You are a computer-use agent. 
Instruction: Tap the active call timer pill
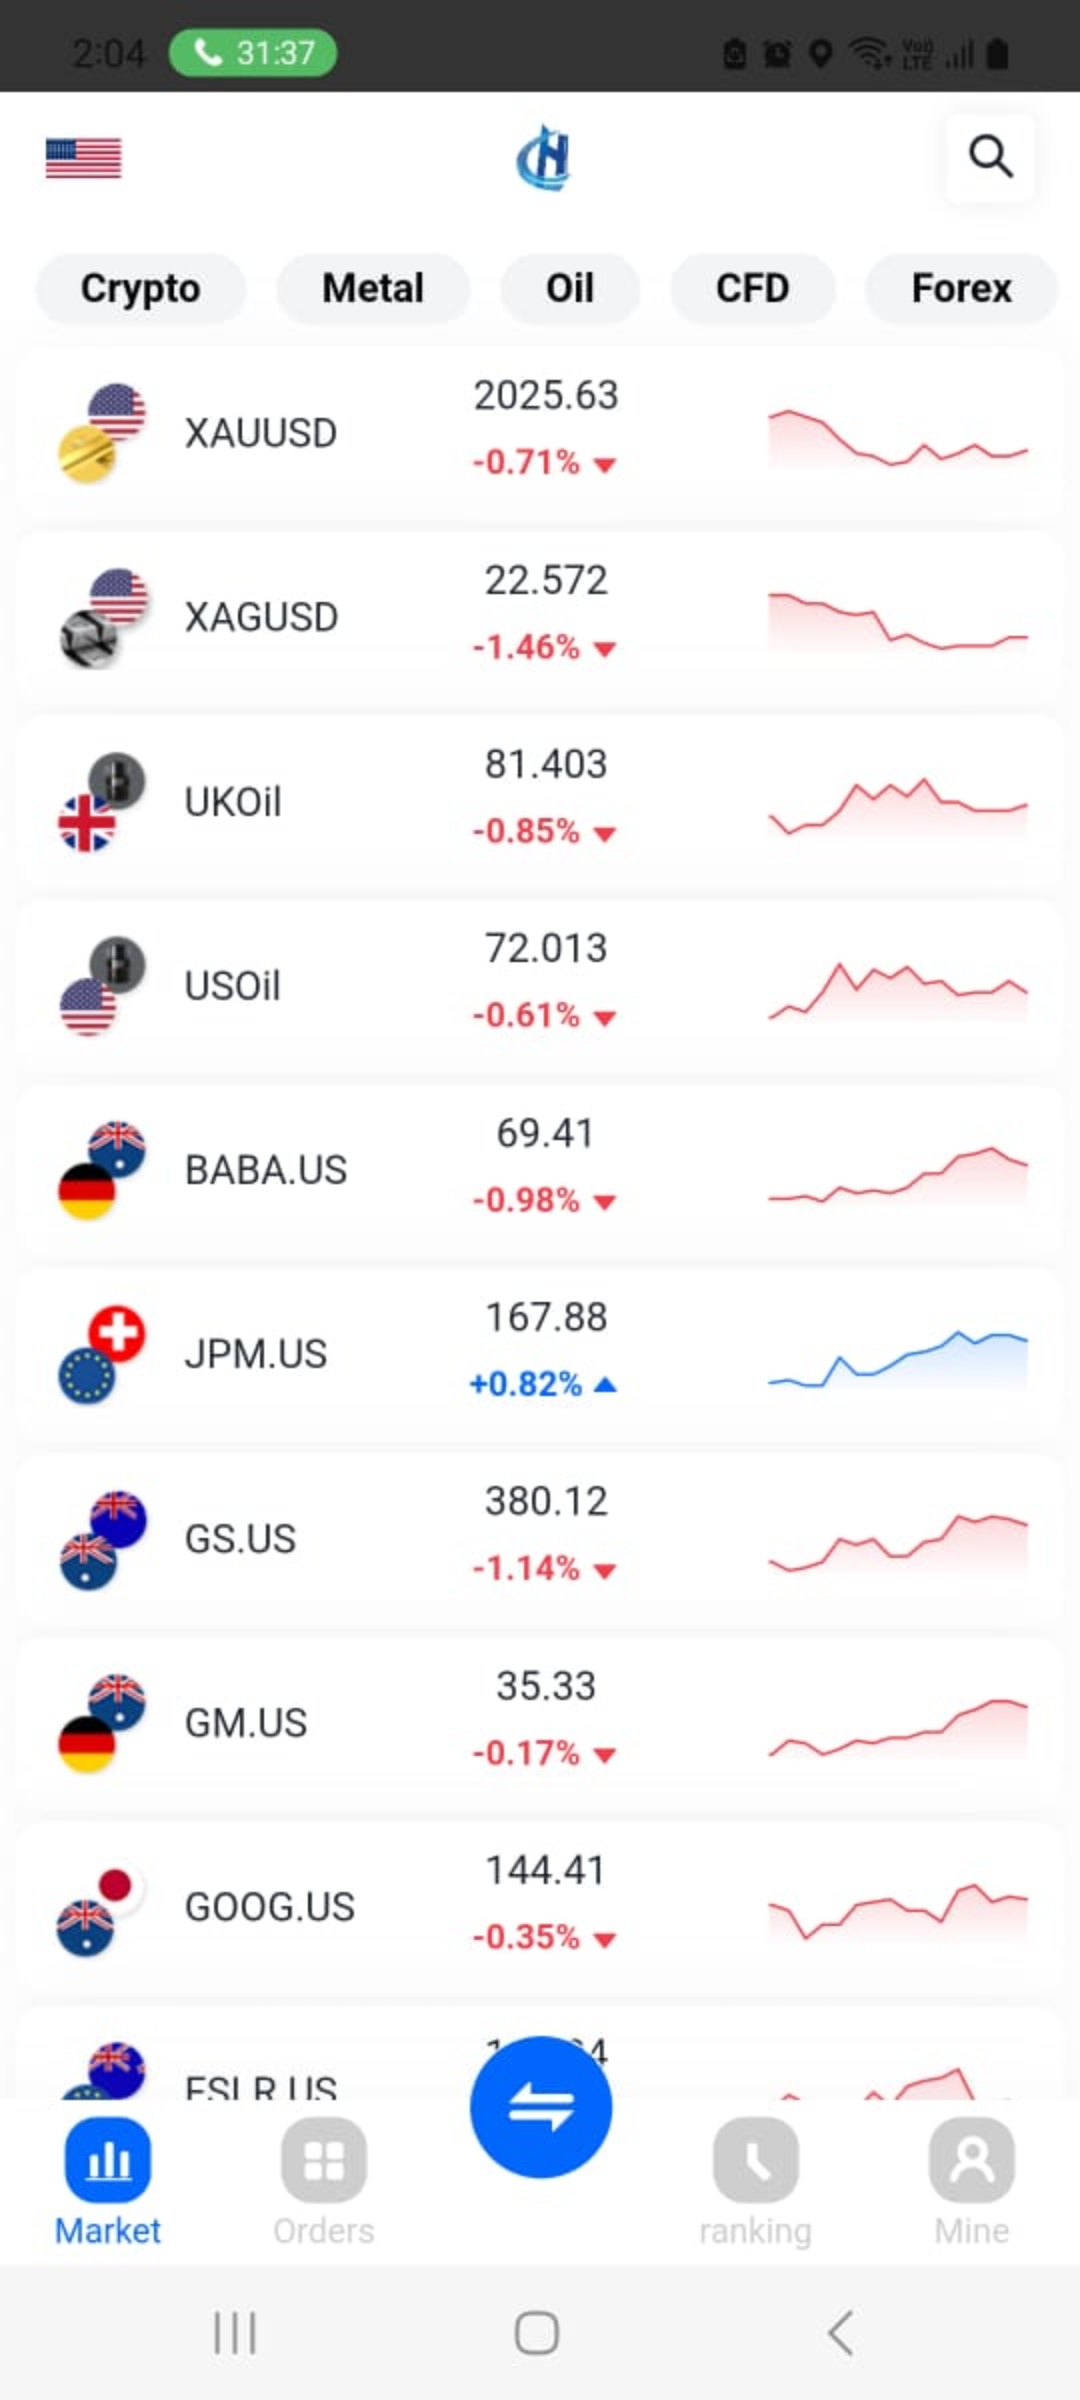tap(253, 52)
